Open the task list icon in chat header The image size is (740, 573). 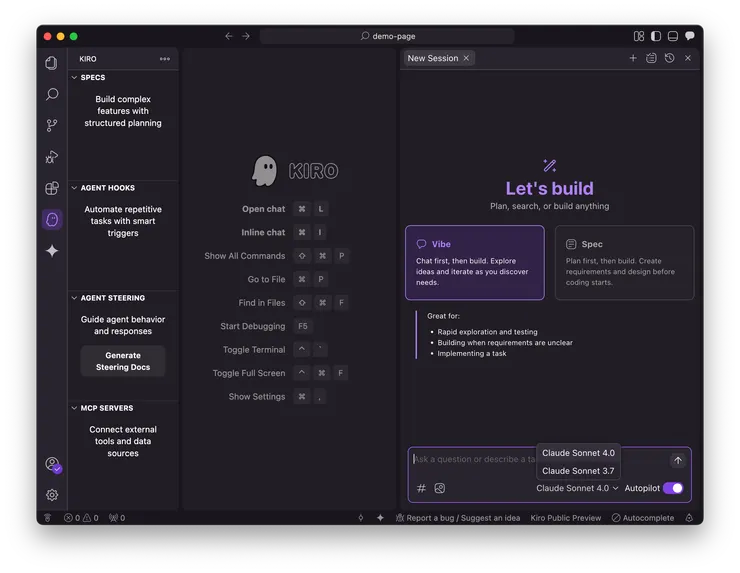(651, 58)
